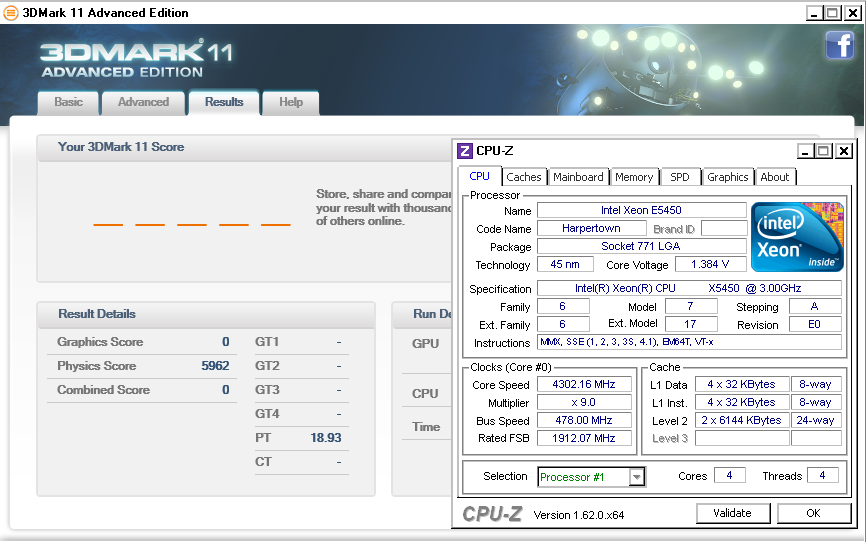
Task: Click the Facebook share icon
Action: point(839,45)
